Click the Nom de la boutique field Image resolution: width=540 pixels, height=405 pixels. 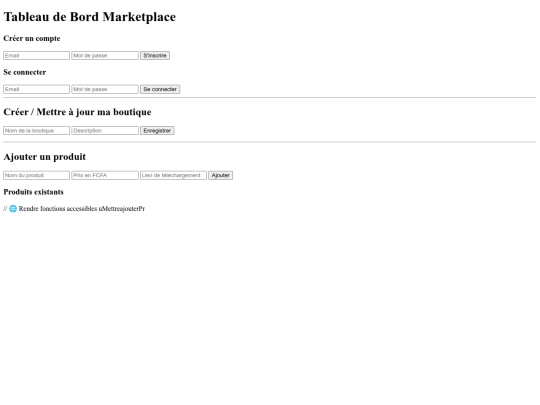37,131
